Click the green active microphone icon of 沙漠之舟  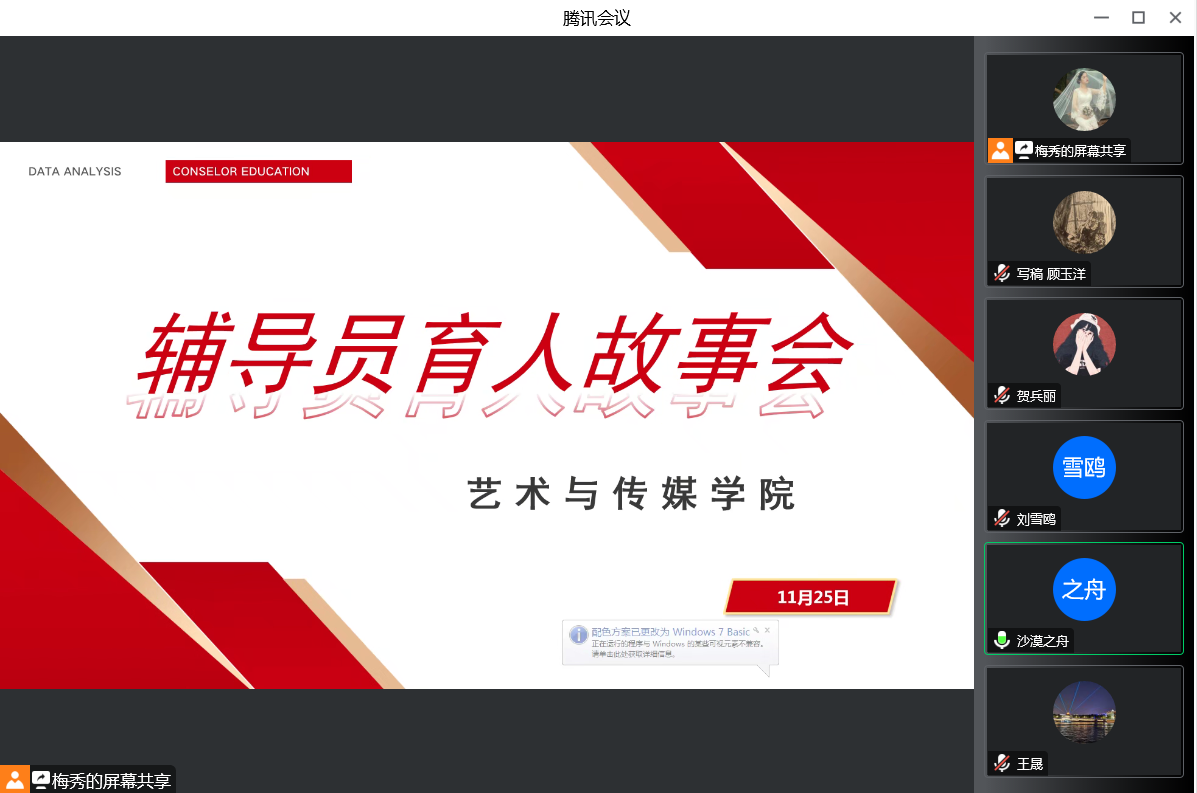(1001, 641)
